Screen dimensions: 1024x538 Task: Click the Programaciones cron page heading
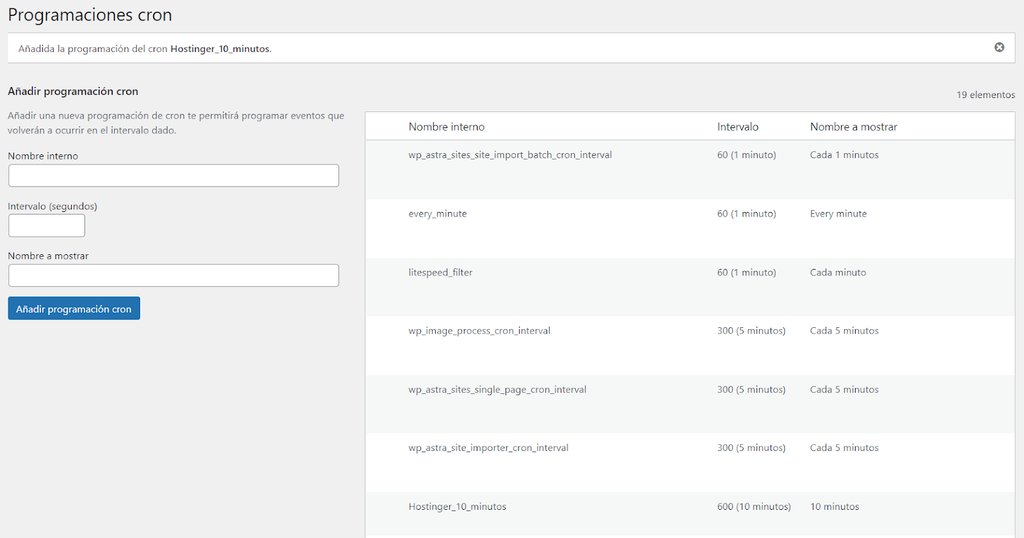point(90,15)
